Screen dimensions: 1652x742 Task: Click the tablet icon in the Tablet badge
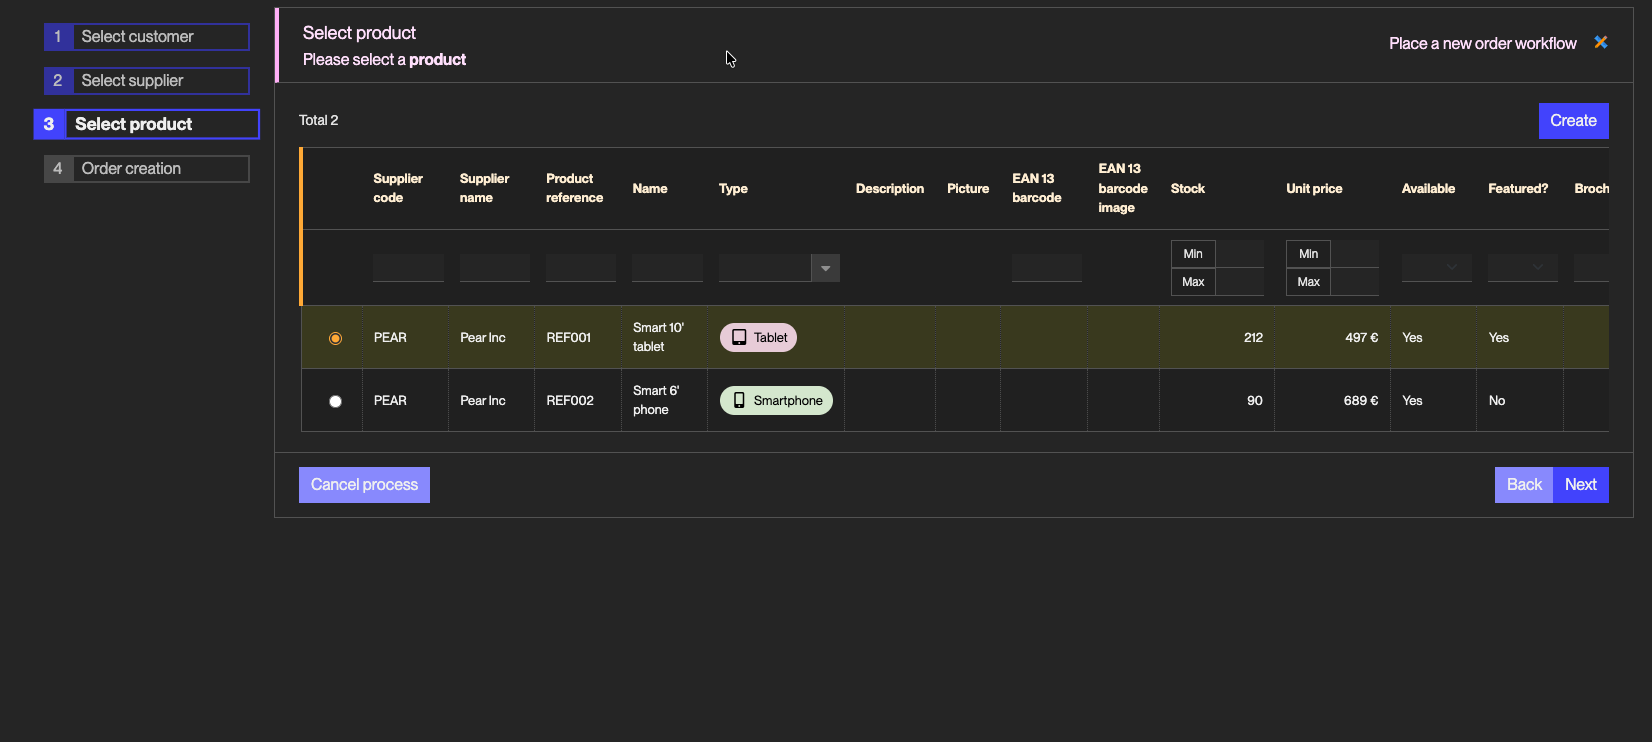point(739,337)
